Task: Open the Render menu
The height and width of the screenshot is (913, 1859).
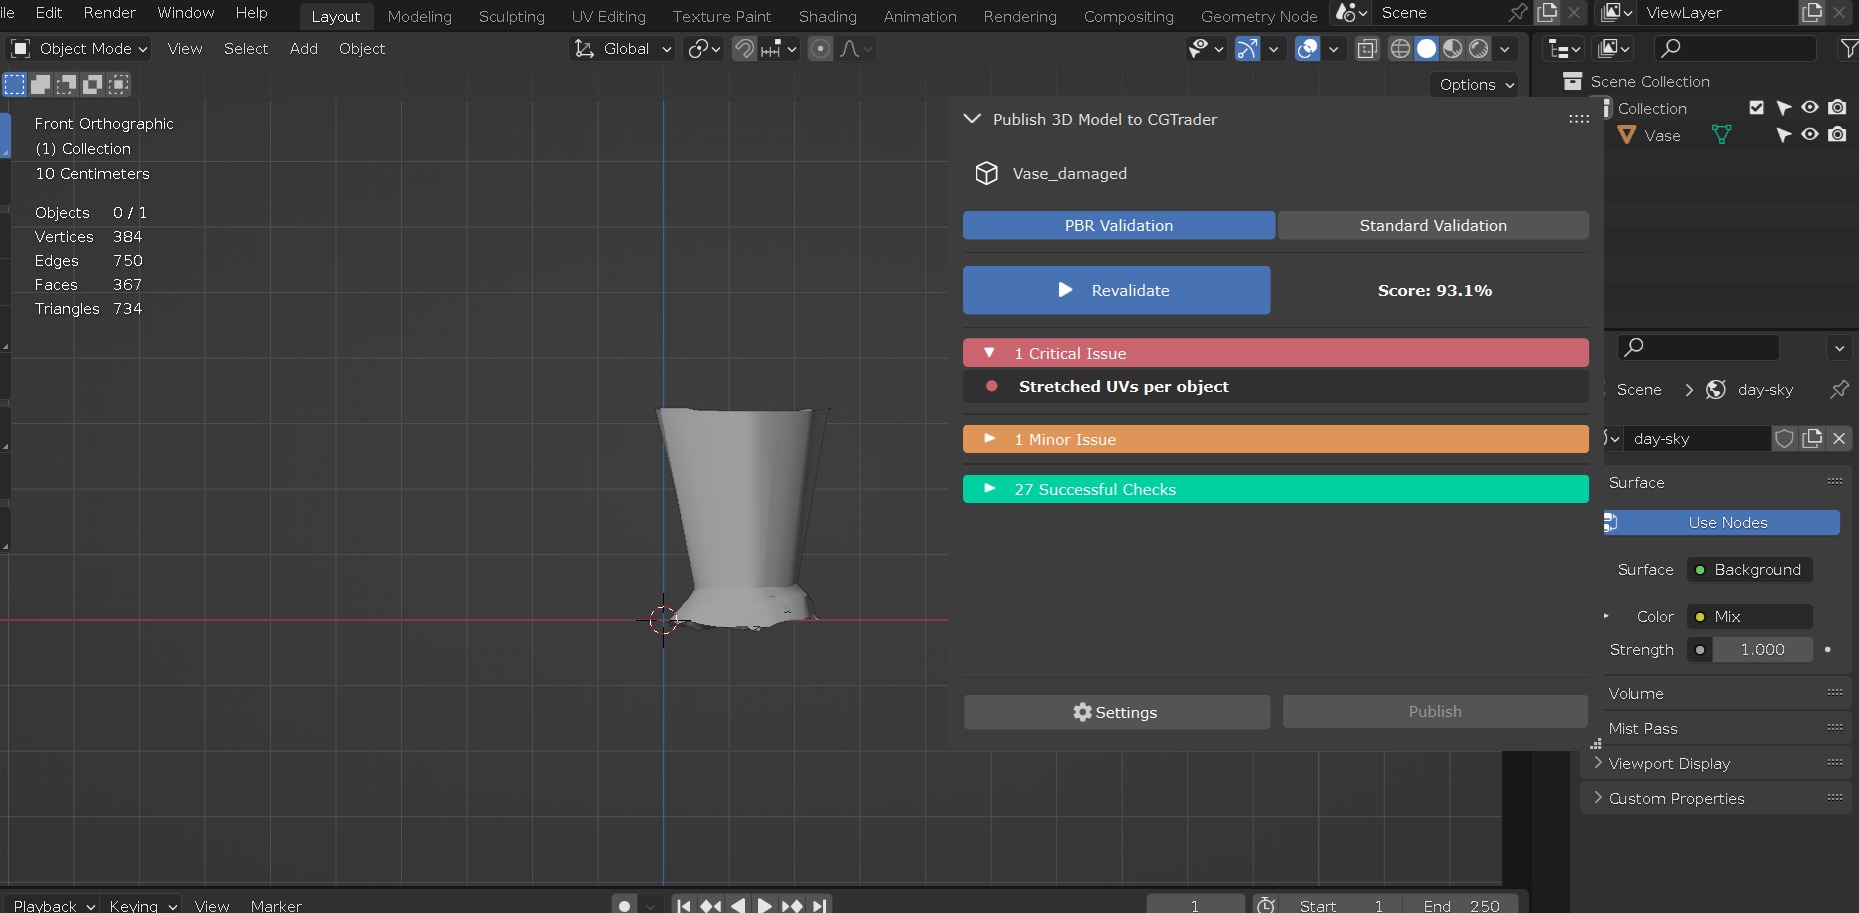Action: click(x=109, y=12)
